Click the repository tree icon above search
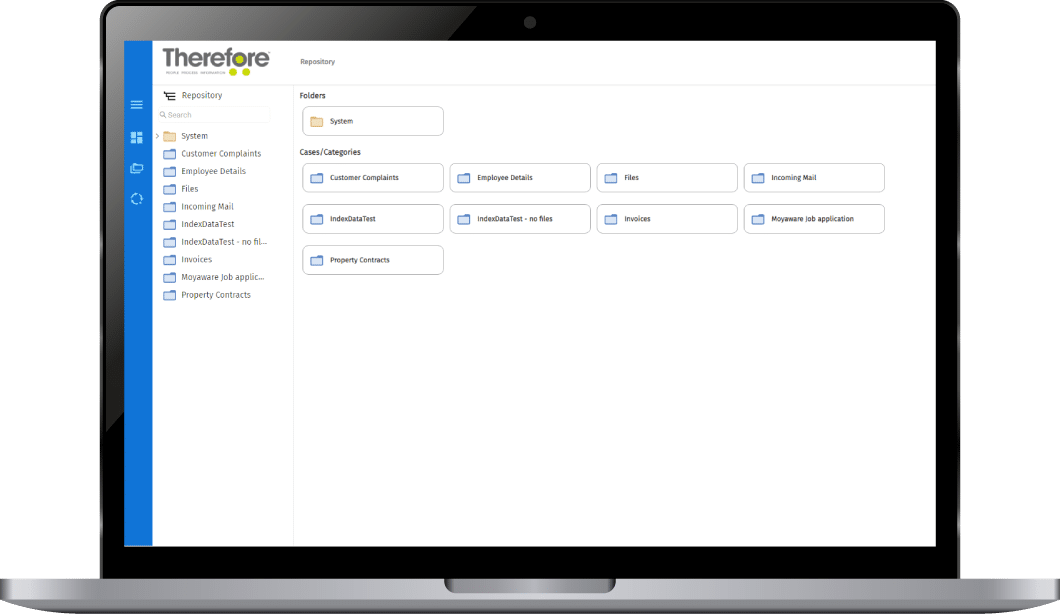This screenshot has width=1060, height=614. coord(169,96)
